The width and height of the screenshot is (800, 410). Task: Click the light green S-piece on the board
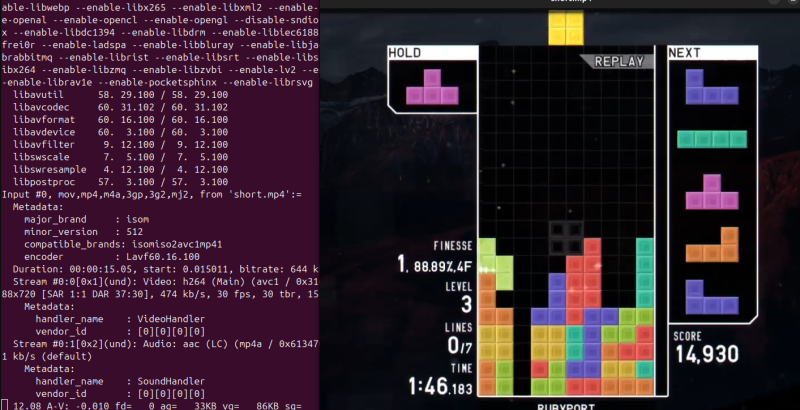pos(493,262)
